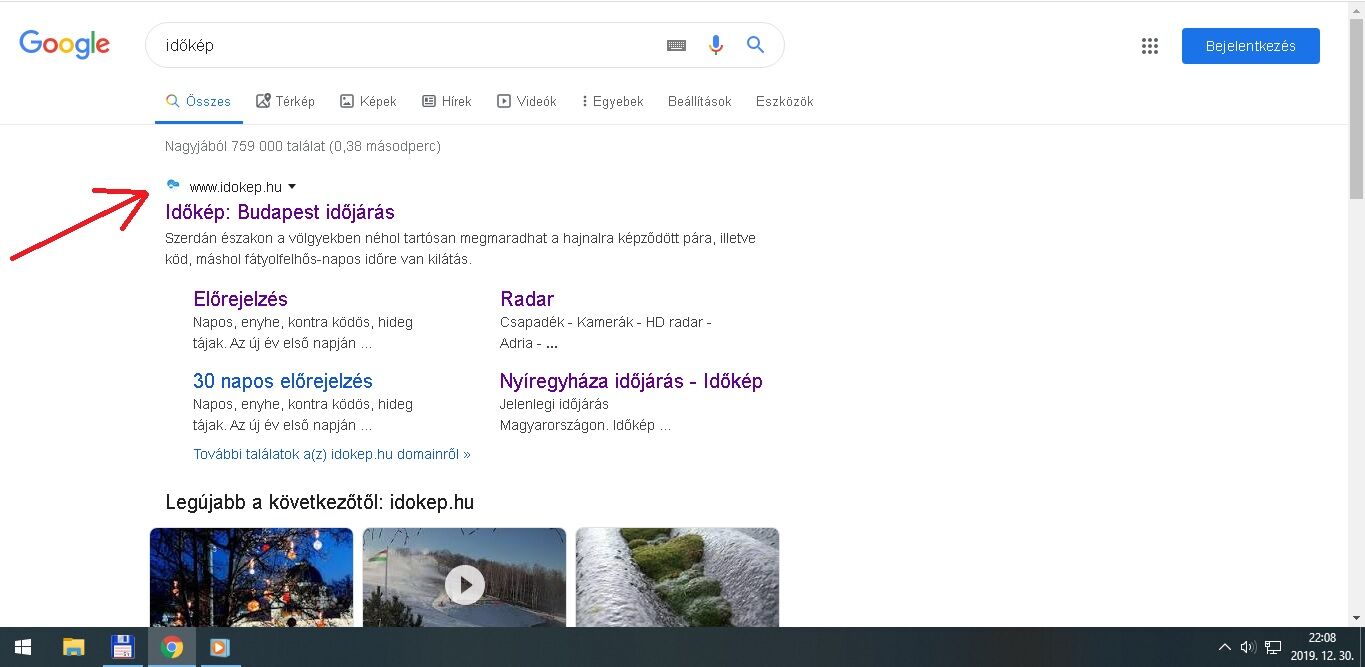
Task: Click the volume speaker tray icon
Action: 1248,647
